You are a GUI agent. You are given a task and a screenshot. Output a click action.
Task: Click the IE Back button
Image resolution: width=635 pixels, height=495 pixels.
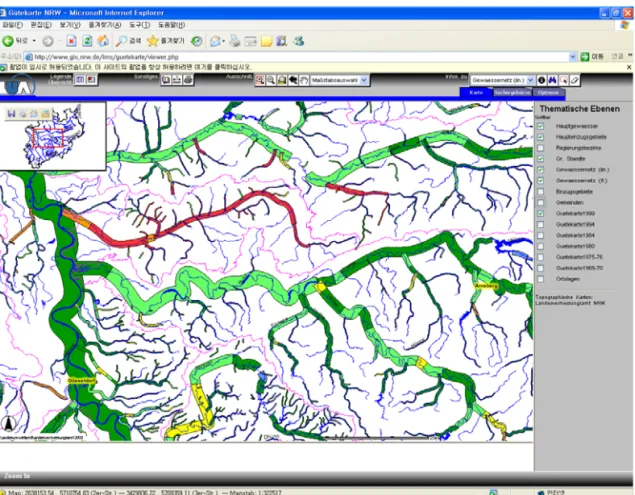tap(15, 41)
